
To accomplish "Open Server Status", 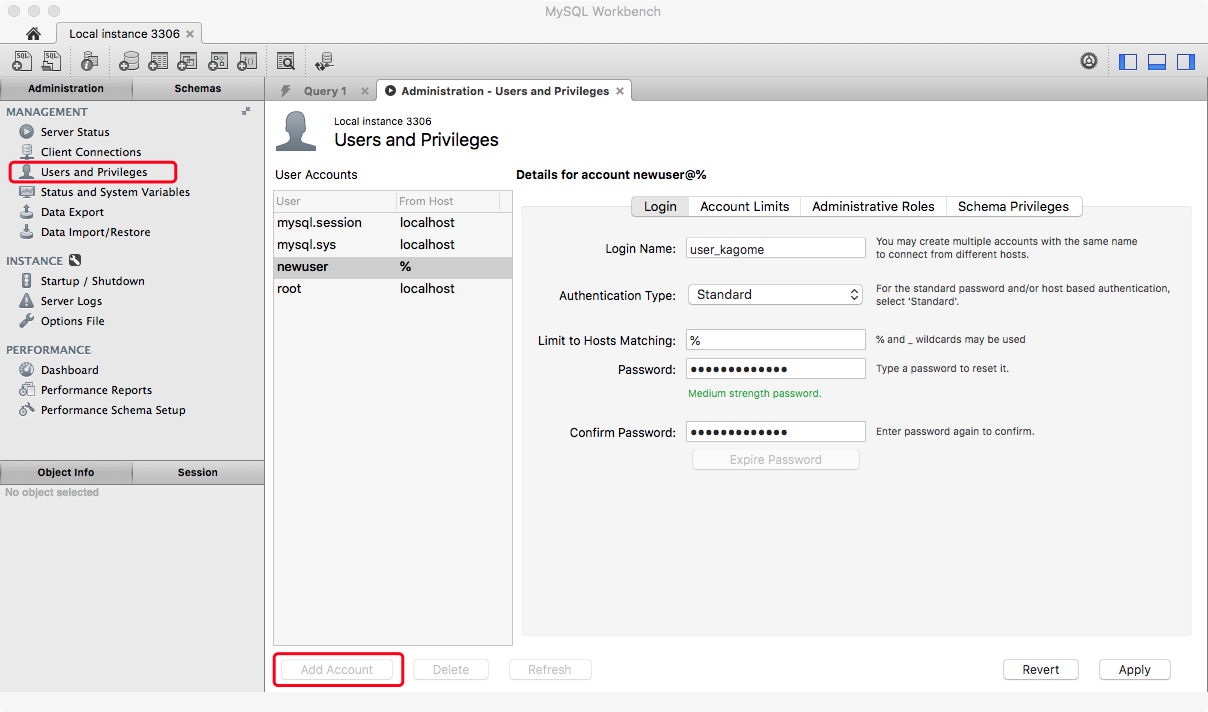I will click(x=75, y=132).
